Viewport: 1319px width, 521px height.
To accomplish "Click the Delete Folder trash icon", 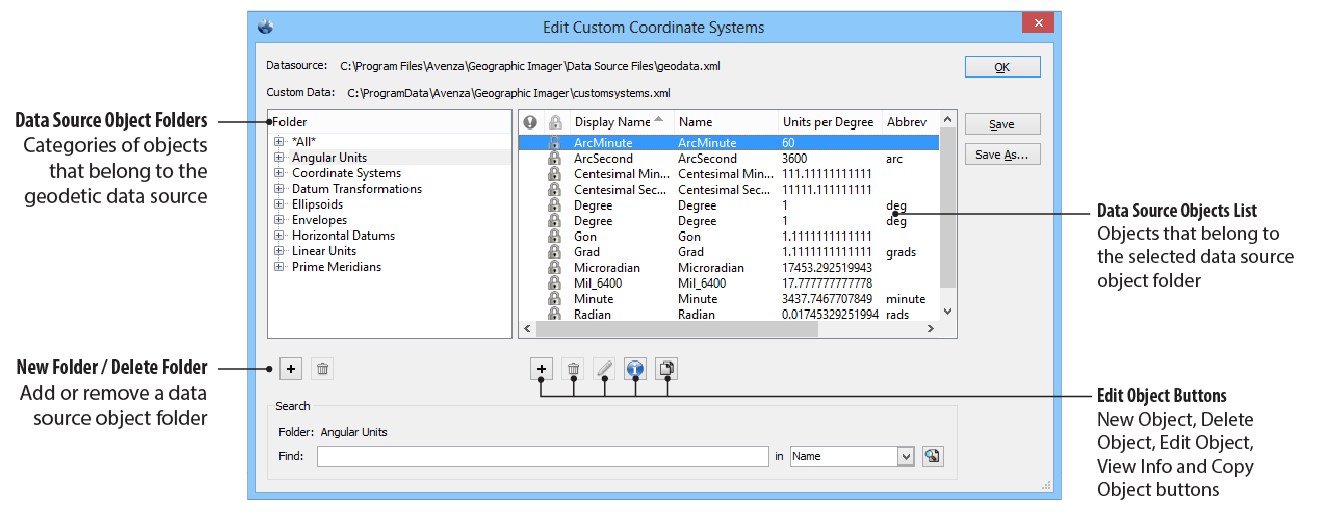I will point(322,369).
